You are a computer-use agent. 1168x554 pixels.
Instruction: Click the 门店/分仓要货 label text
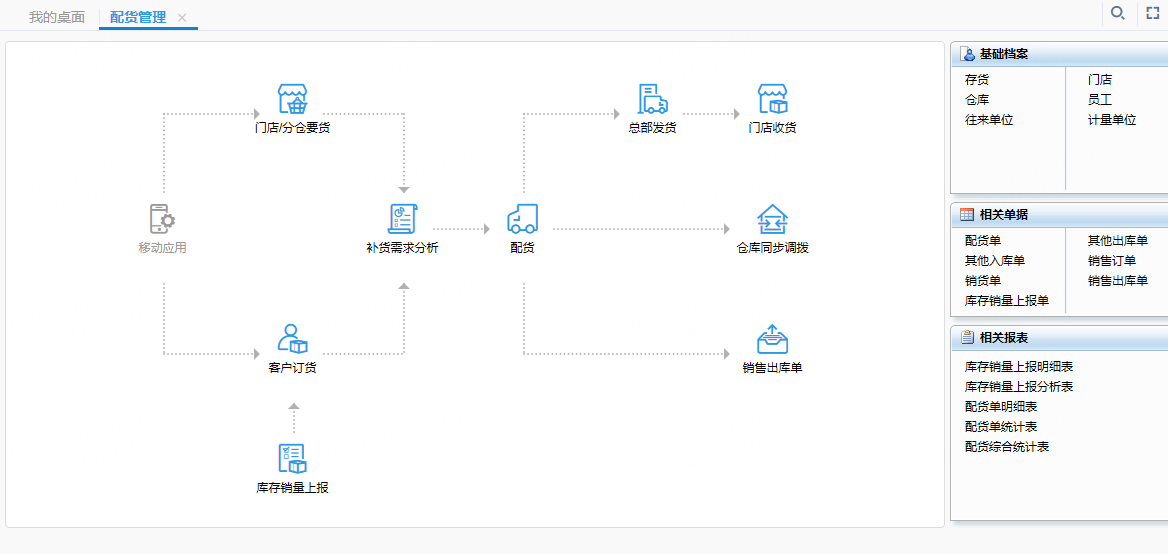point(293,128)
